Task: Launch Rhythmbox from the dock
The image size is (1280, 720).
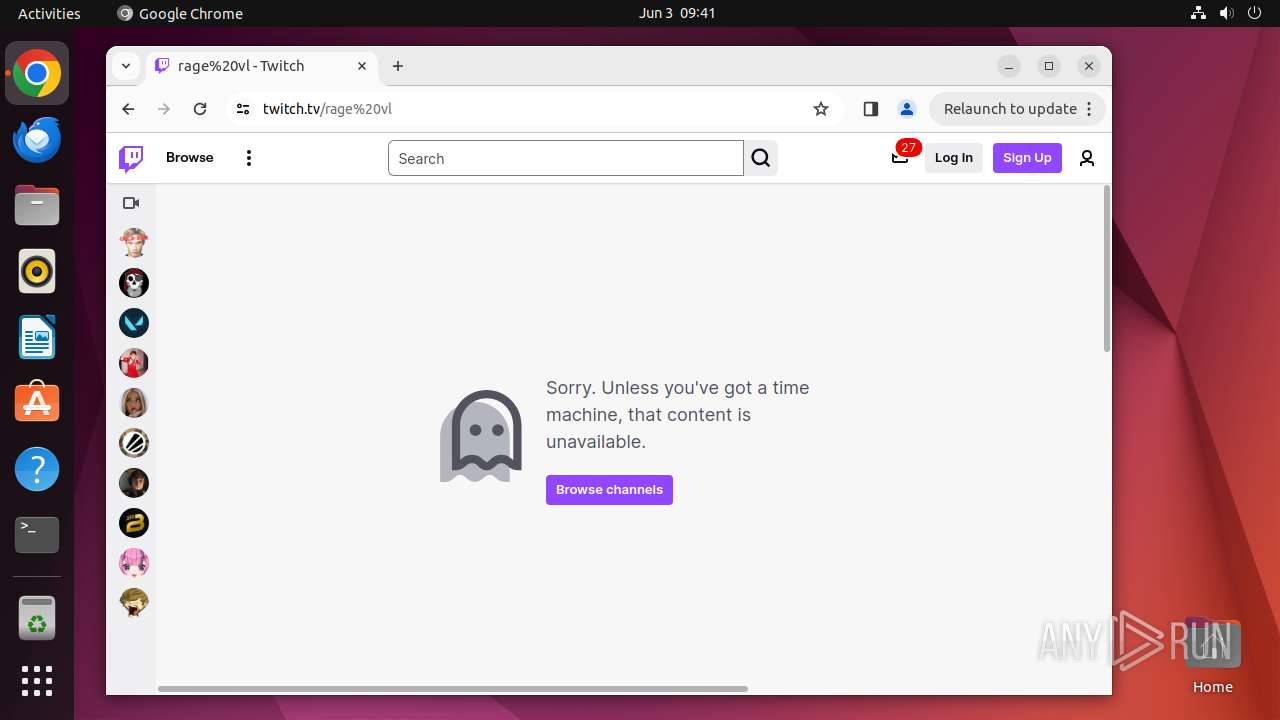Action: coord(37,271)
